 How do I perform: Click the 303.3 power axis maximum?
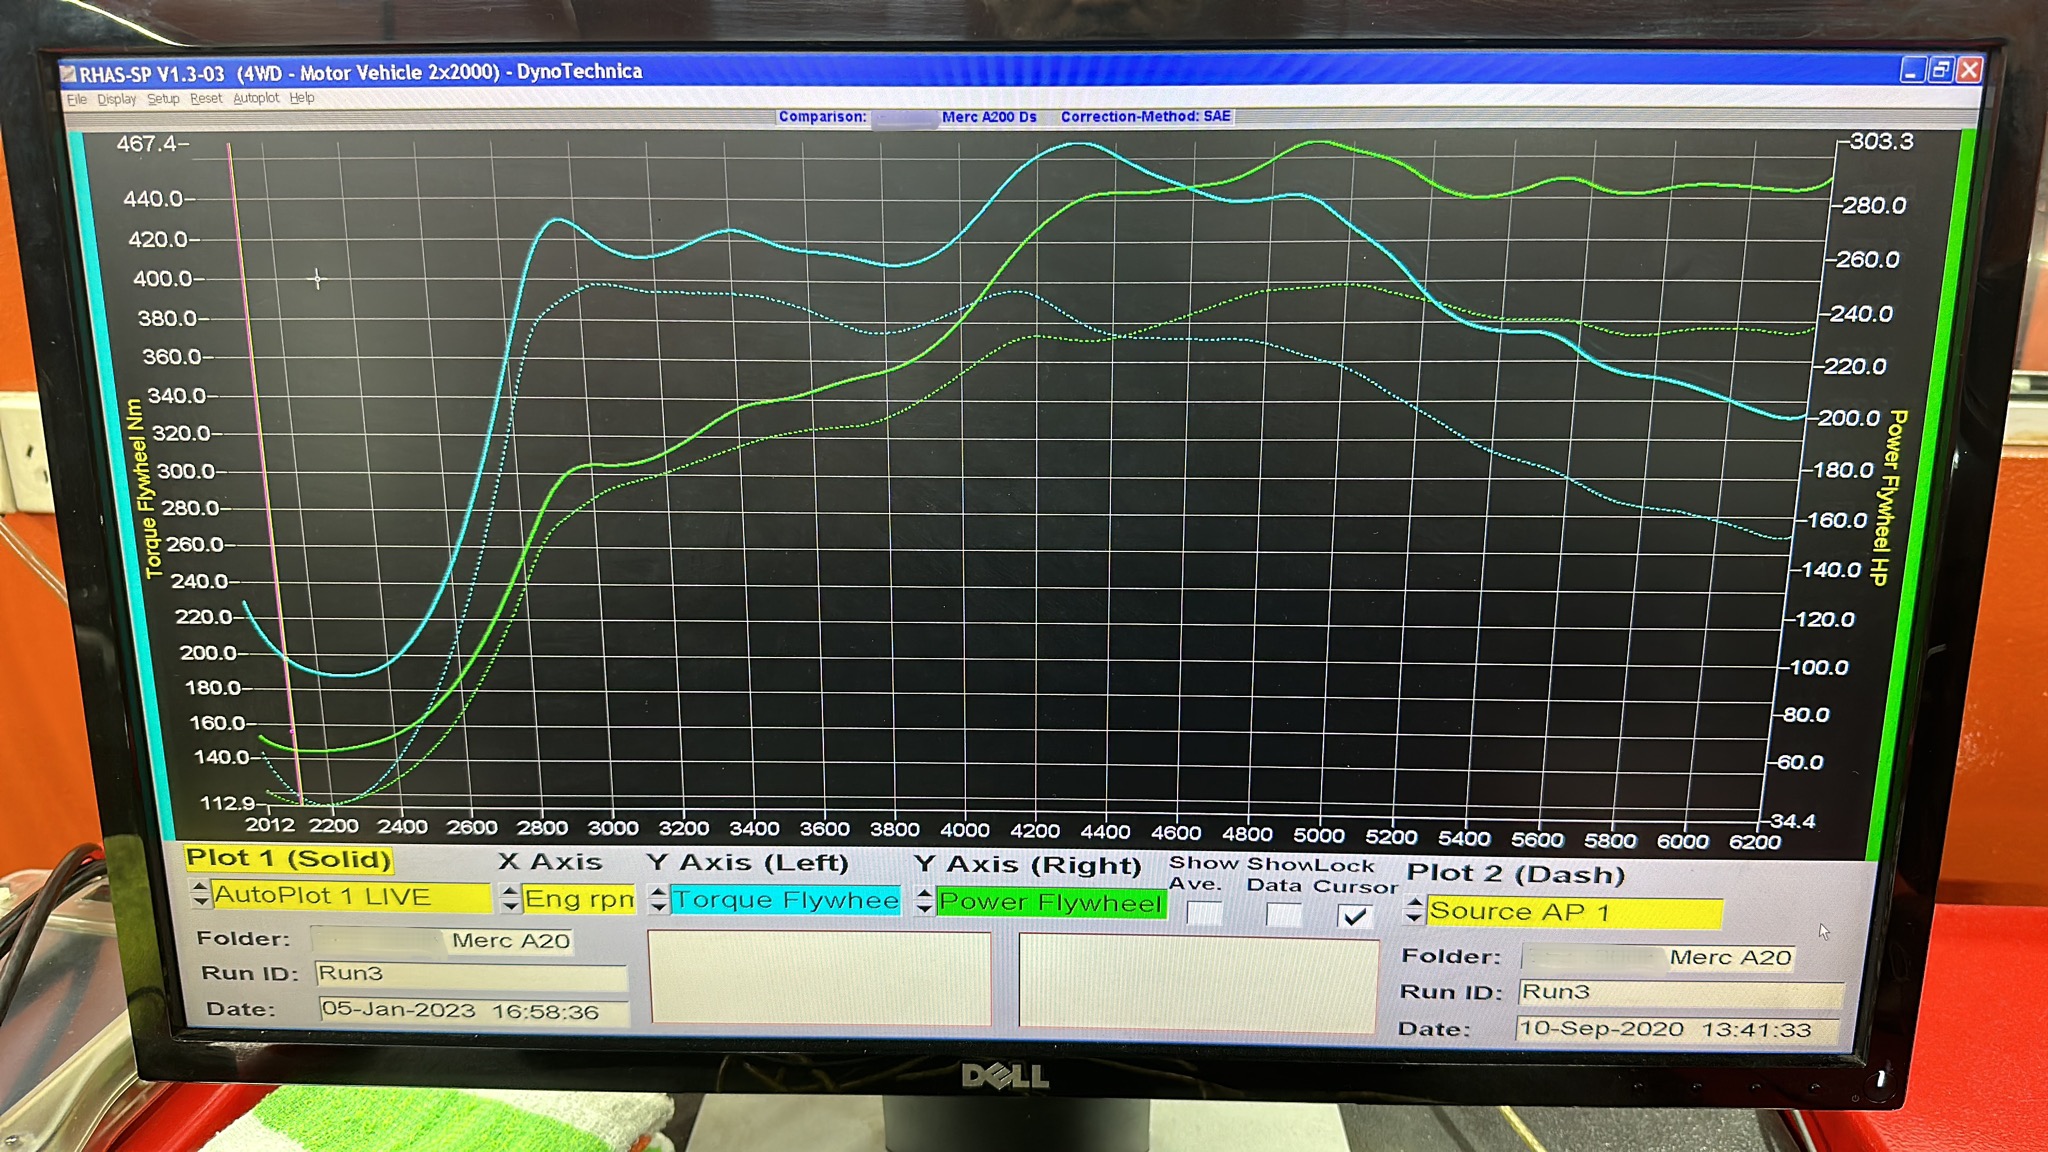(1881, 141)
